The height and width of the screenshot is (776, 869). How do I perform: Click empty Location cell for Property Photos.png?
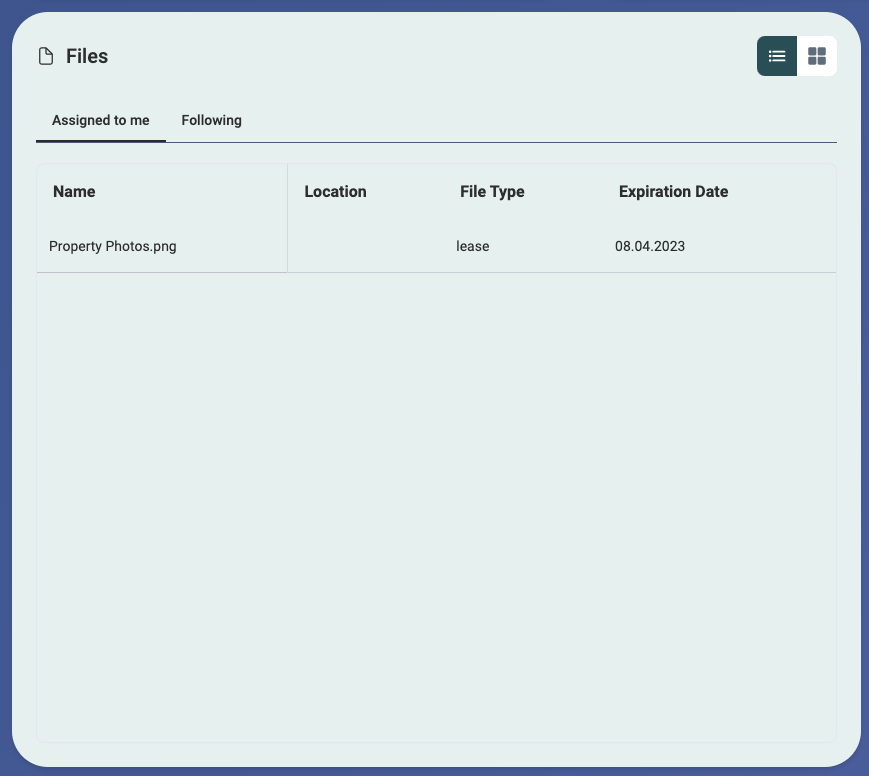(360, 246)
